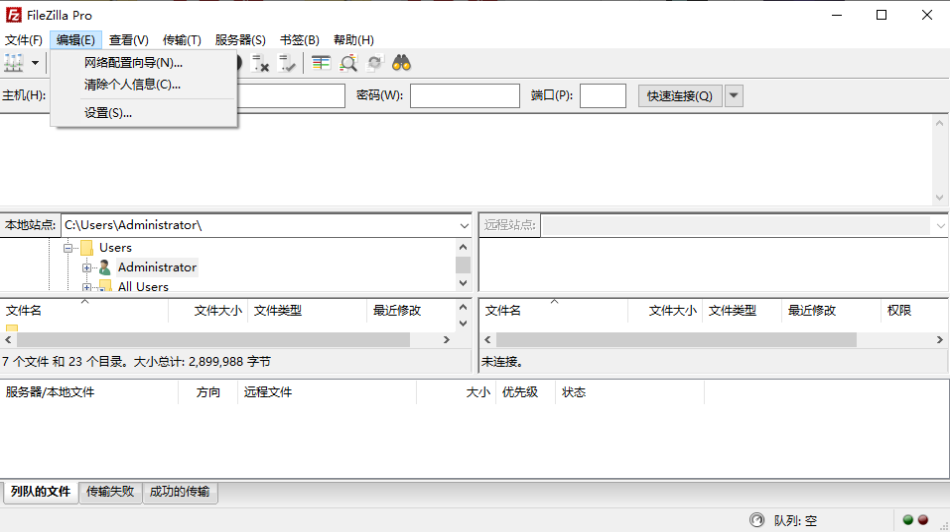Click the 端口(P) port field
The image size is (950, 532).
603,96
